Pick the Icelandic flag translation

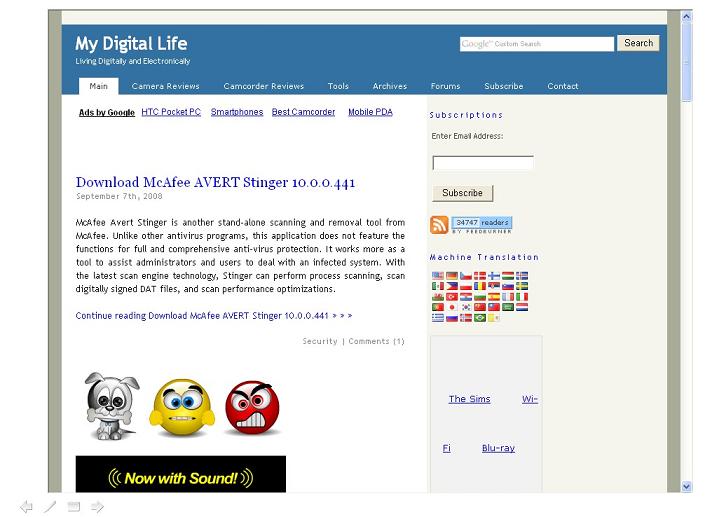522,276
